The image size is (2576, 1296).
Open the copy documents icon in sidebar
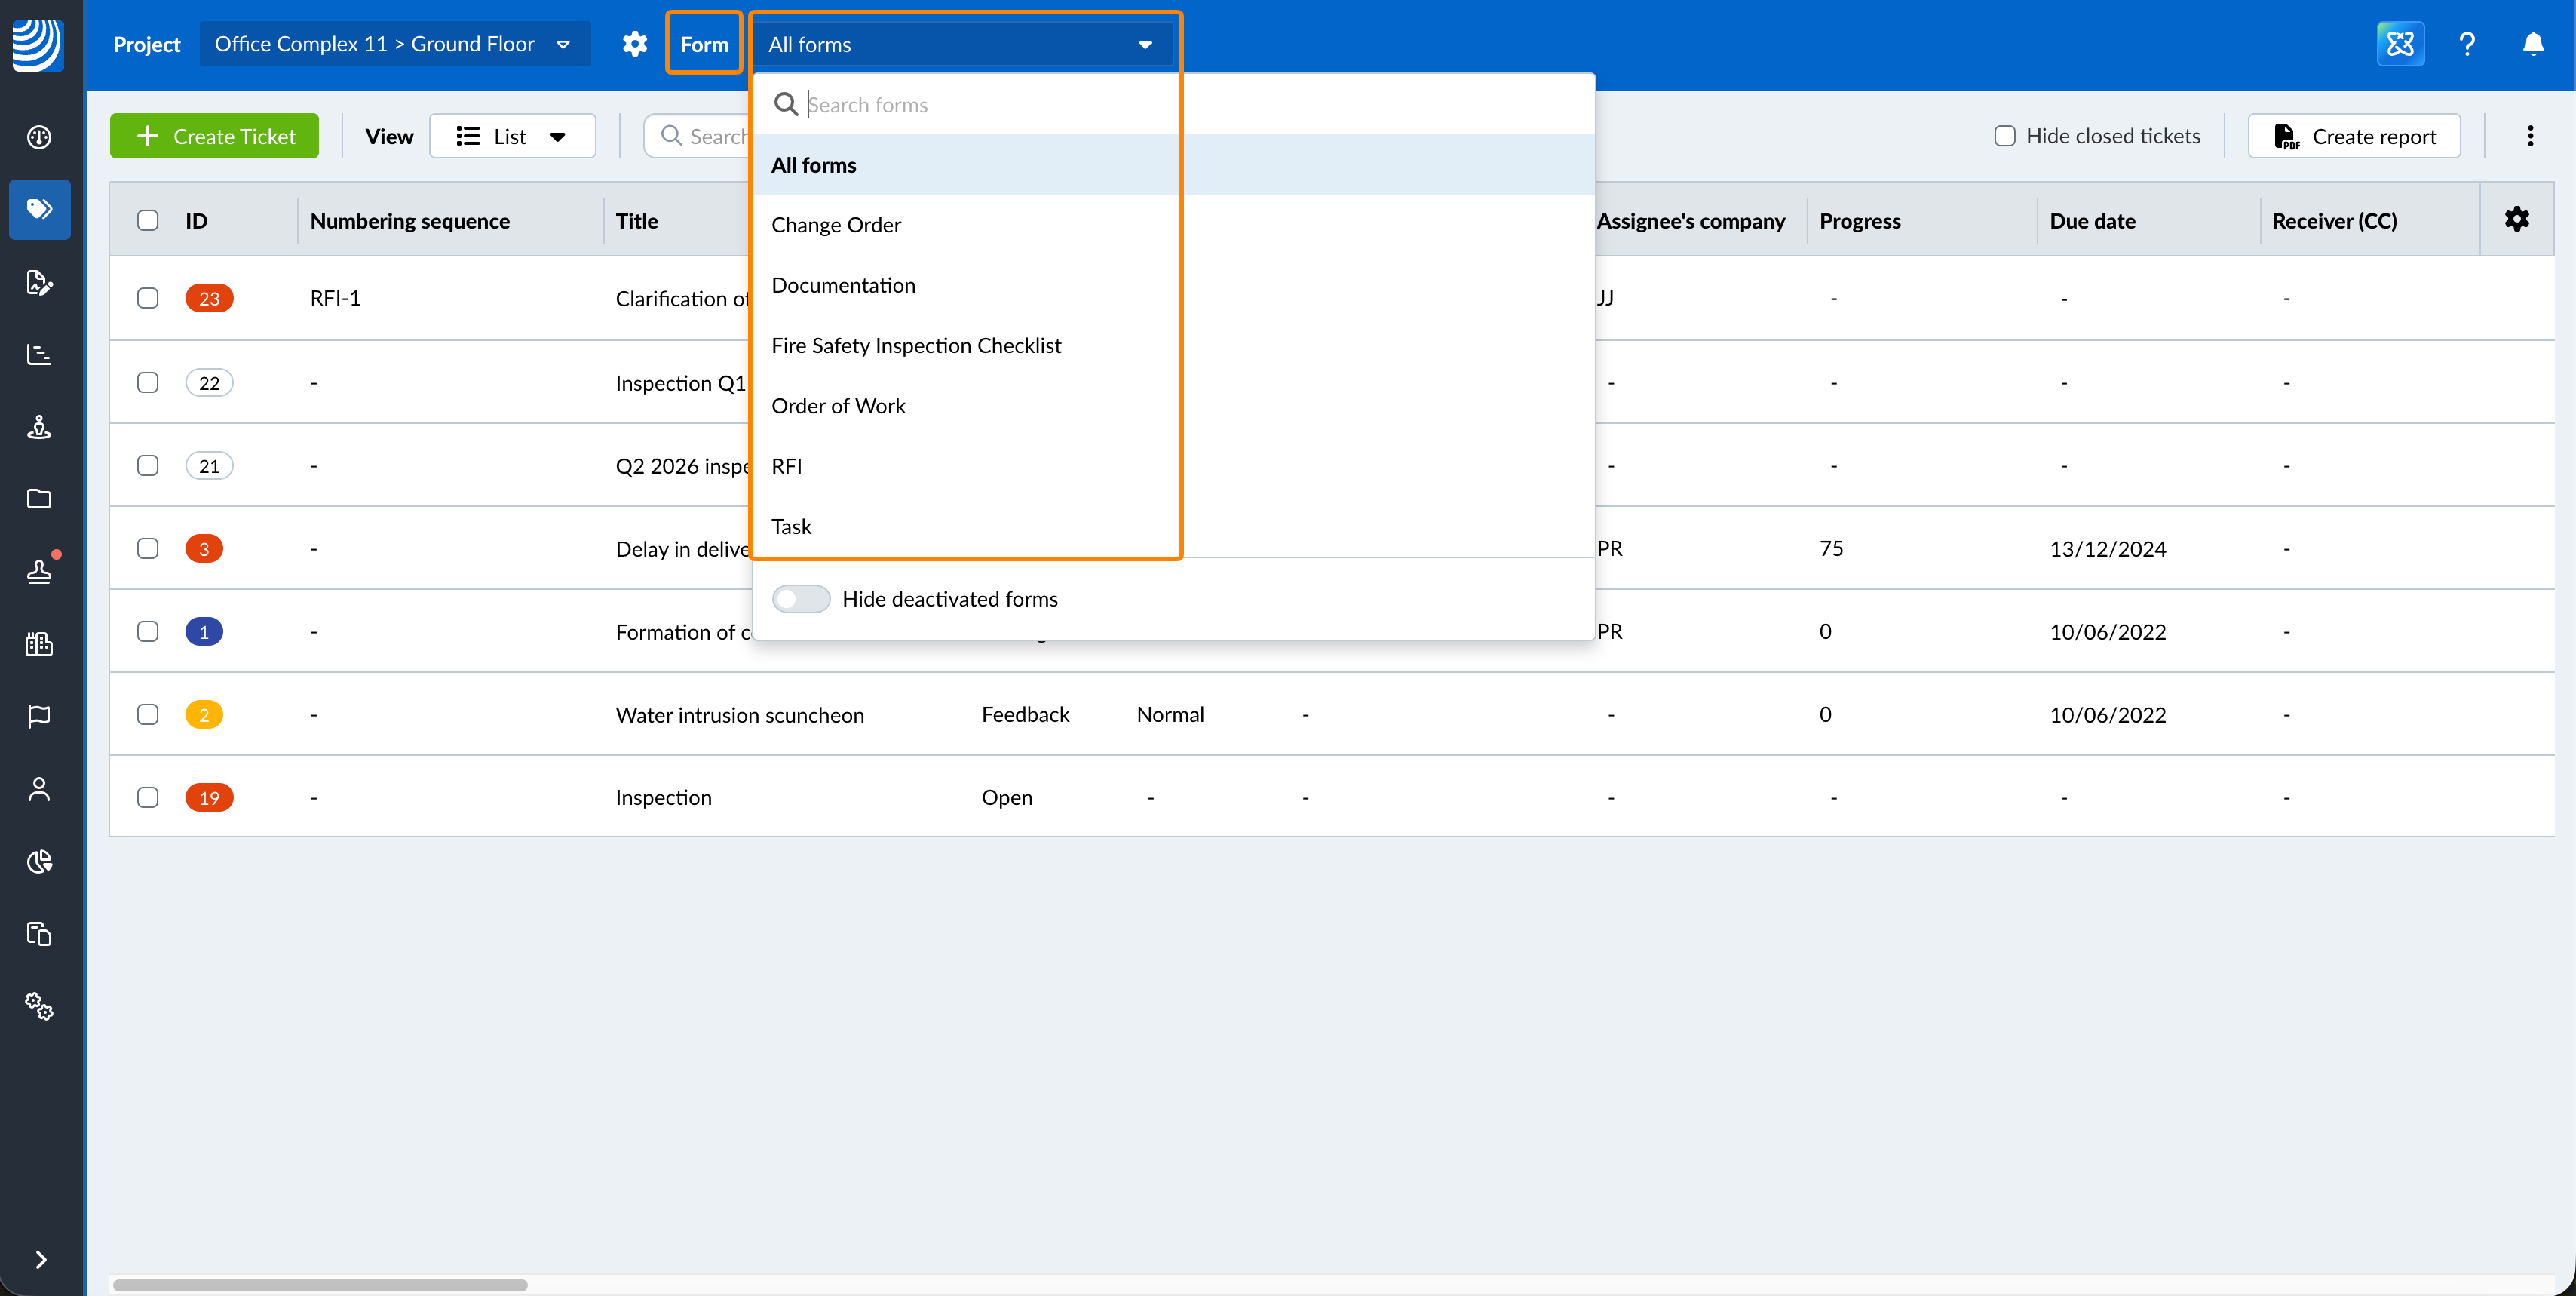(x=39, y=934)
